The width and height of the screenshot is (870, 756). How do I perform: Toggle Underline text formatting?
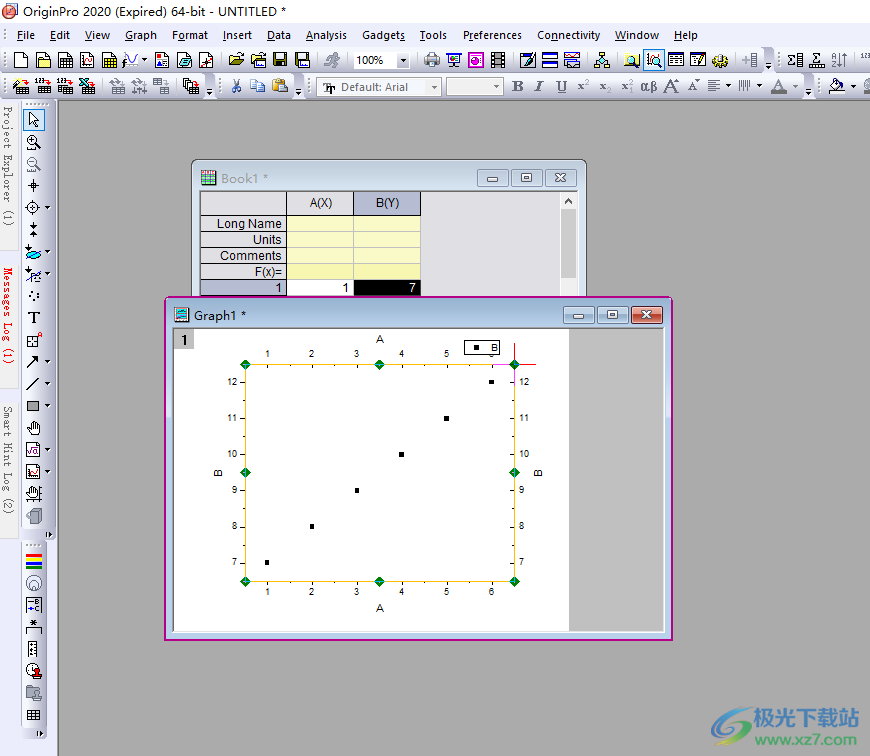click(x=561, y=87)
